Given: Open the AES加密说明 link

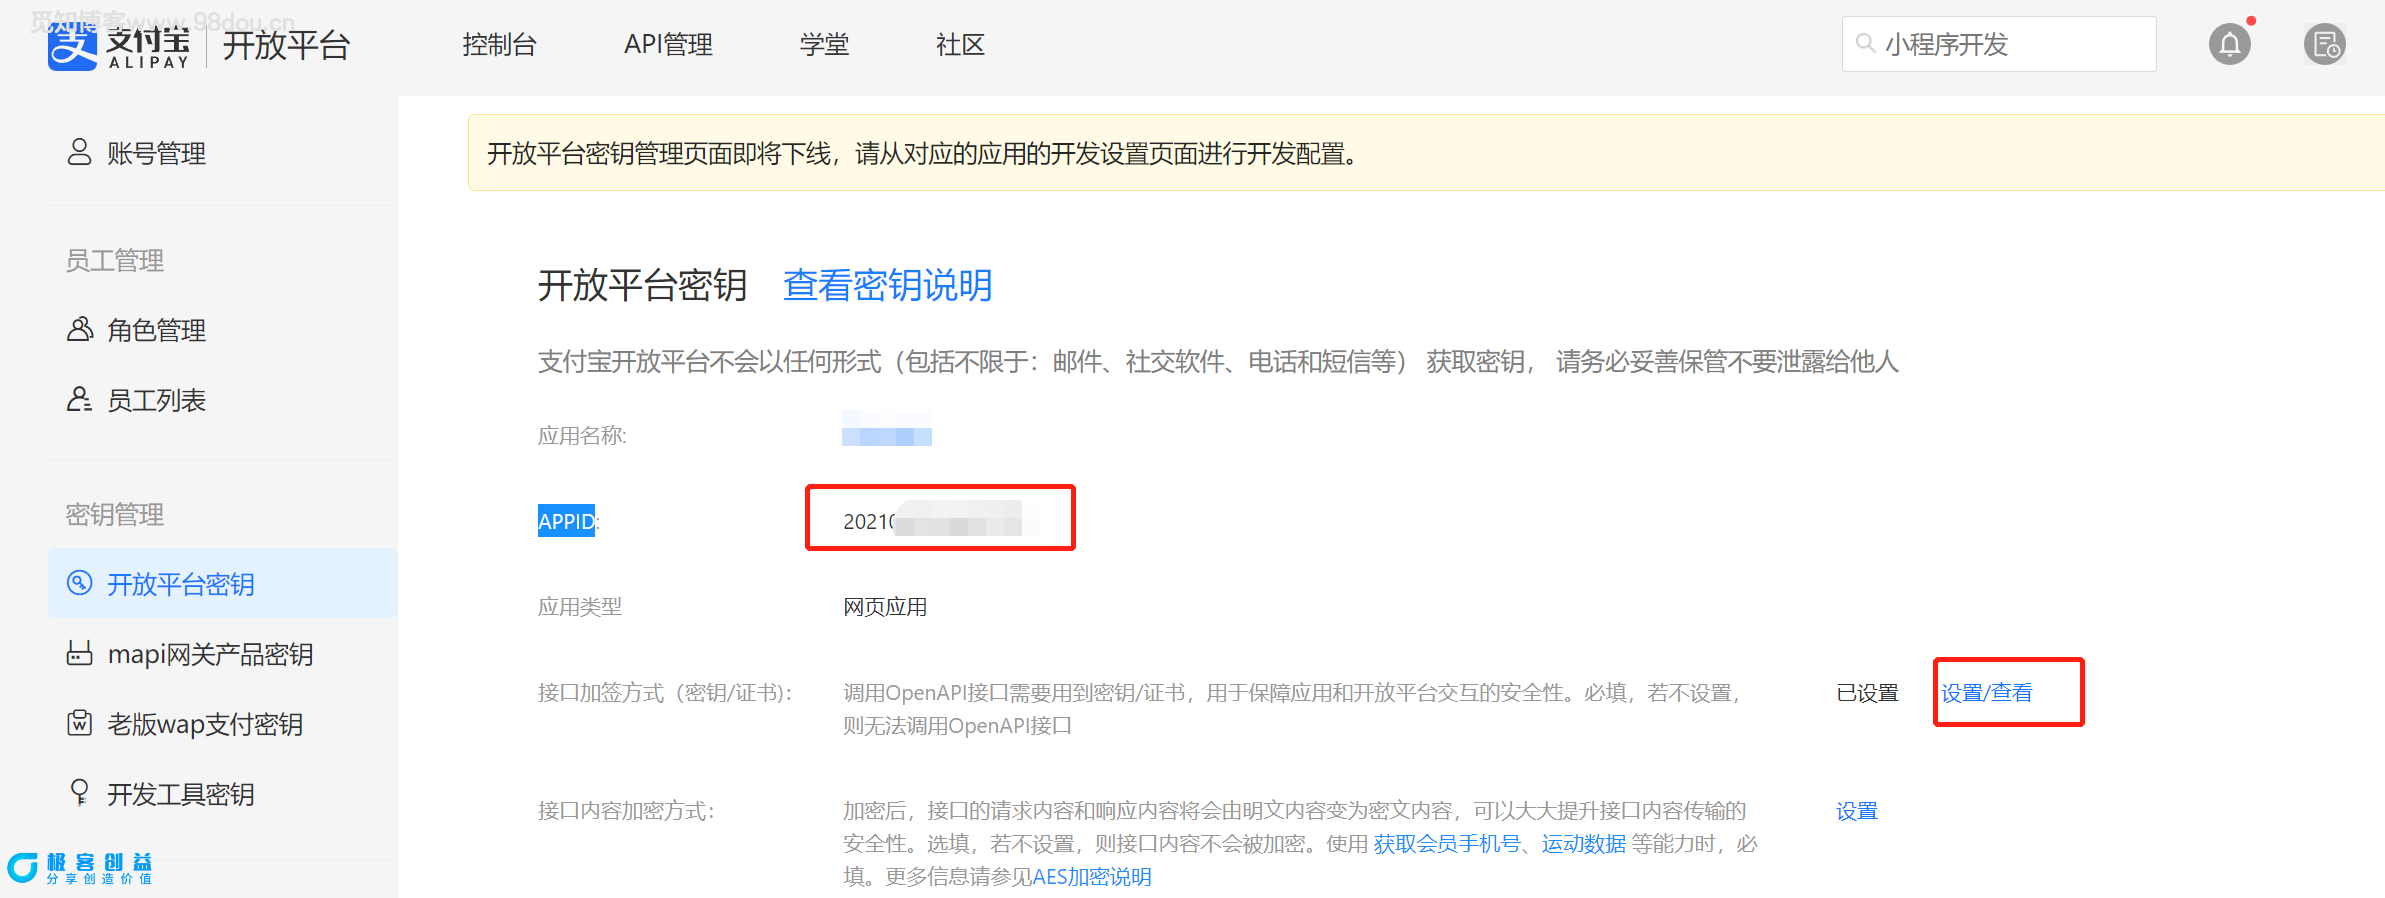Looking at the screenshot, I should point(1091,877).
